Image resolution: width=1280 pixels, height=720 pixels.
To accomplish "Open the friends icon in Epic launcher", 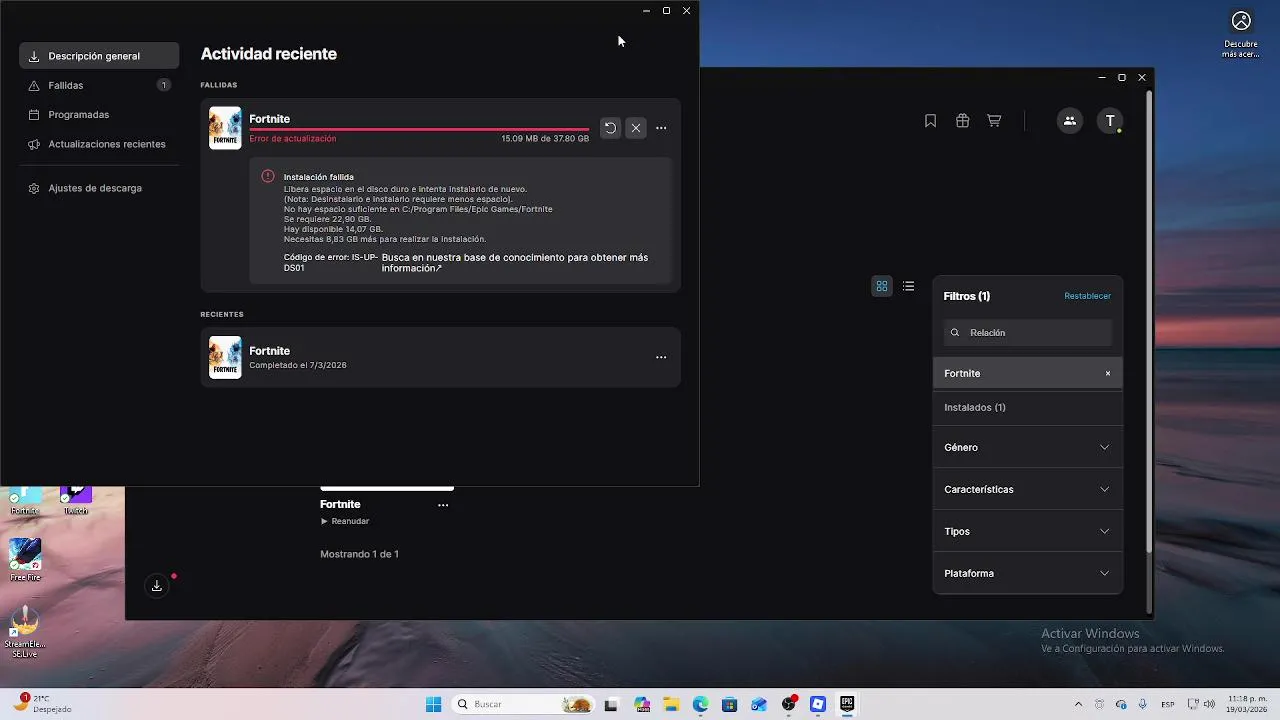I will point(1069,121).
